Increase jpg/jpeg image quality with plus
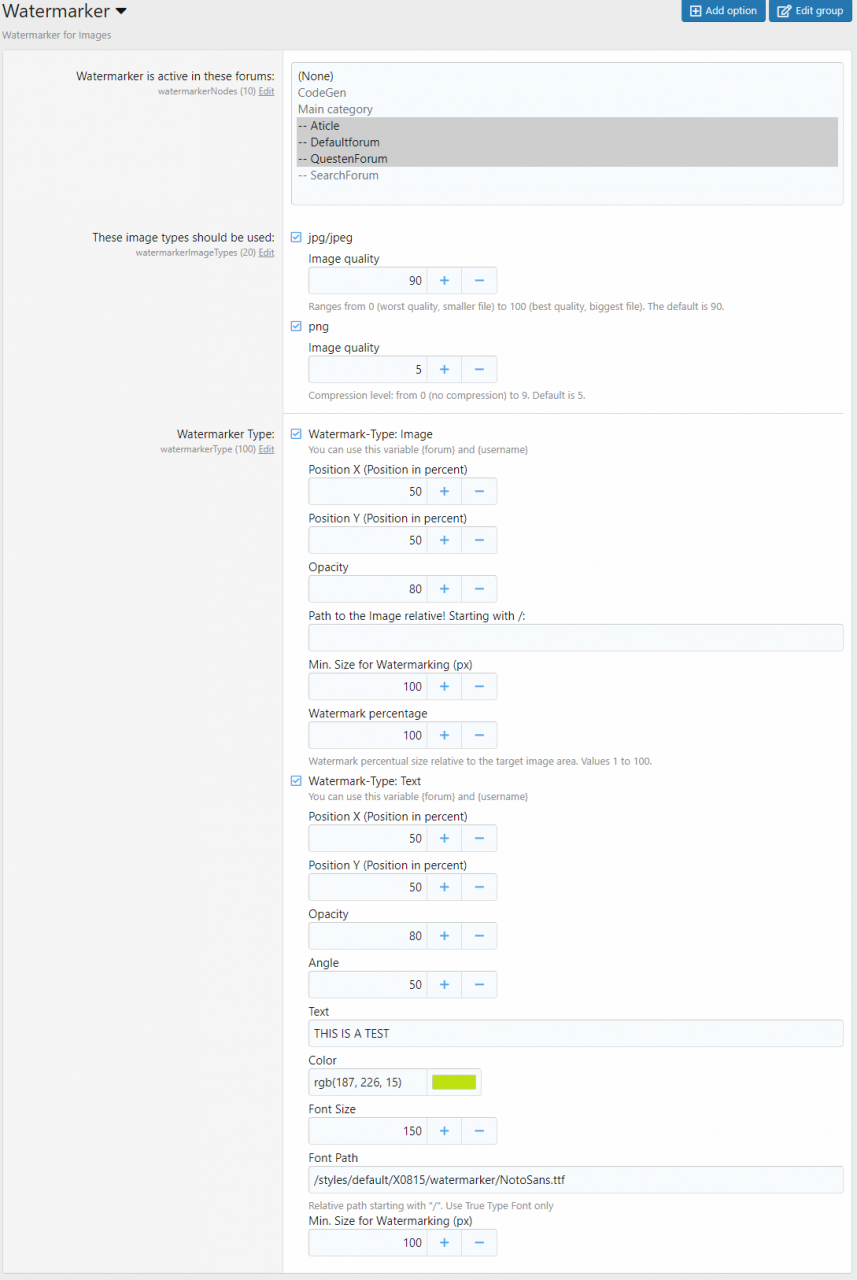This screenshot has height=1280, width=857. [444, 281]
